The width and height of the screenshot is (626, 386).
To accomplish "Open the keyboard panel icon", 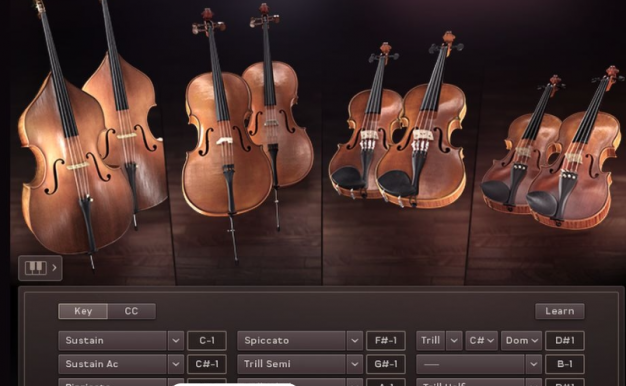I will pyautogui.click(x=40, y=268).
